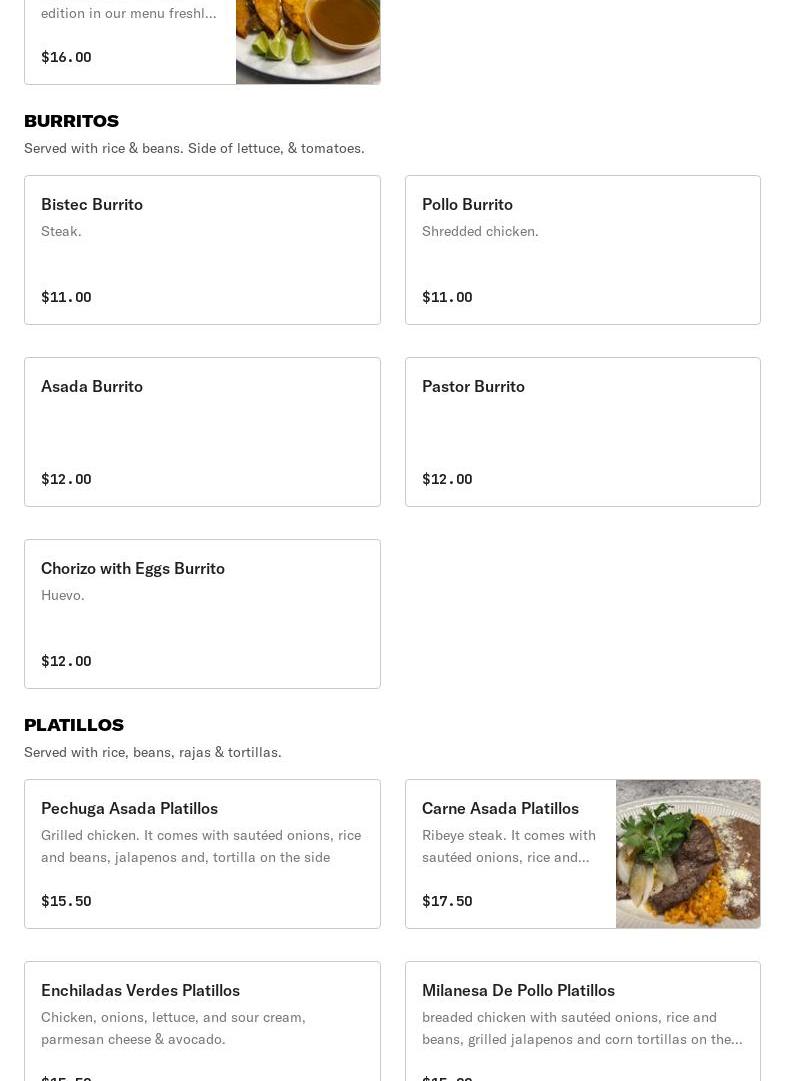Click the breaded chicken description text
The width and height of the screenshot is (785, 1081).
581,1028
